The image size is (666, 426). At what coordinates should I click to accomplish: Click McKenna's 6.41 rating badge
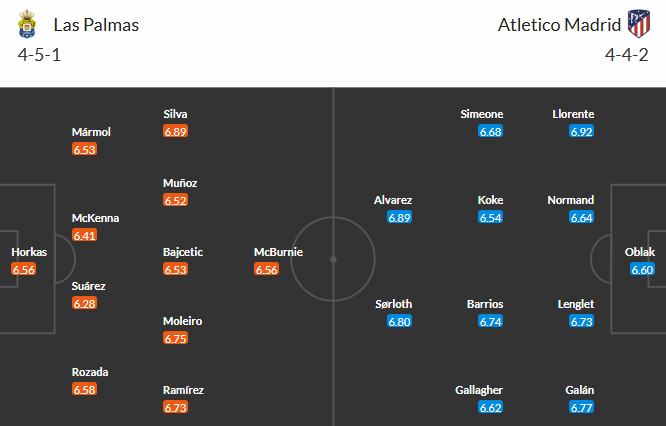point(85,236)
